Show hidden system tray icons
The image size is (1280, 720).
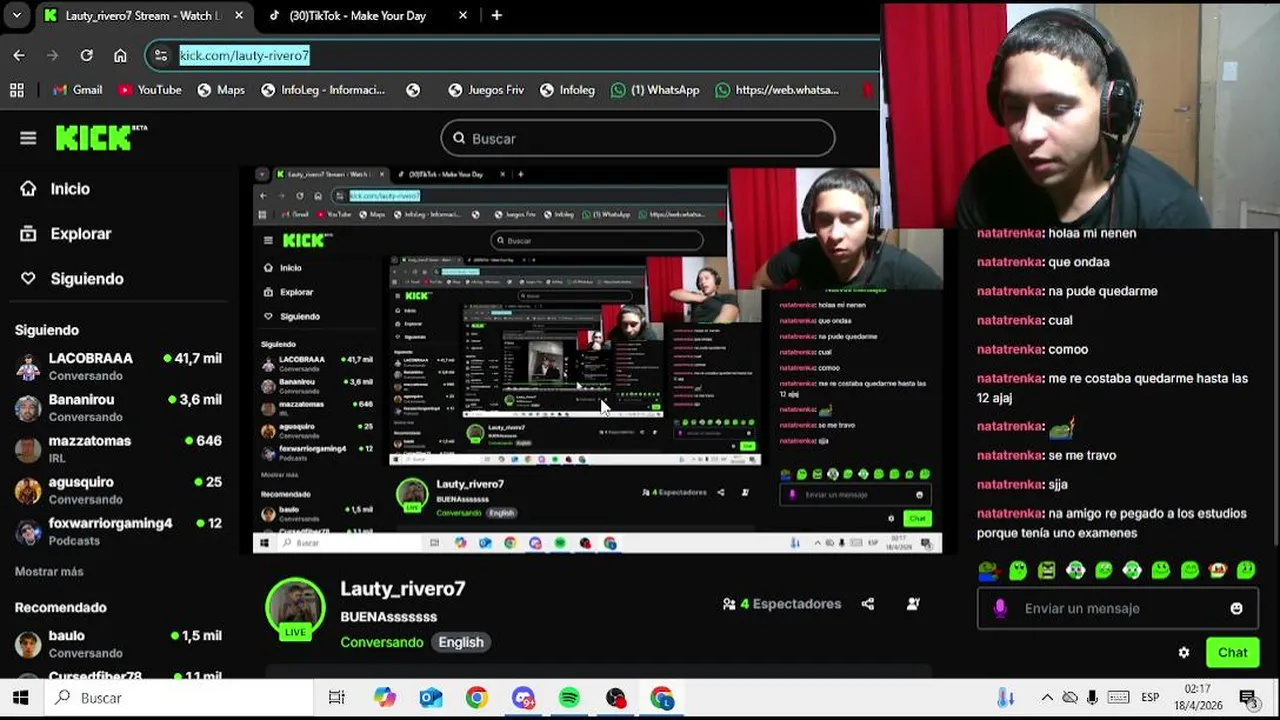(1046, 698)
